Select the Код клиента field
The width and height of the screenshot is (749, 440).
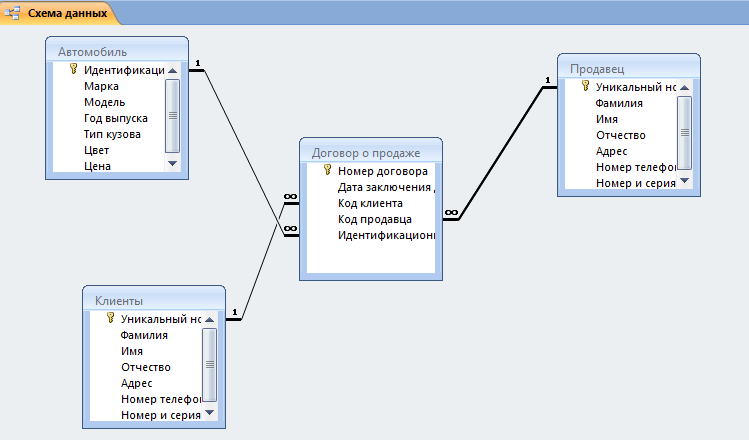[371, 203]
